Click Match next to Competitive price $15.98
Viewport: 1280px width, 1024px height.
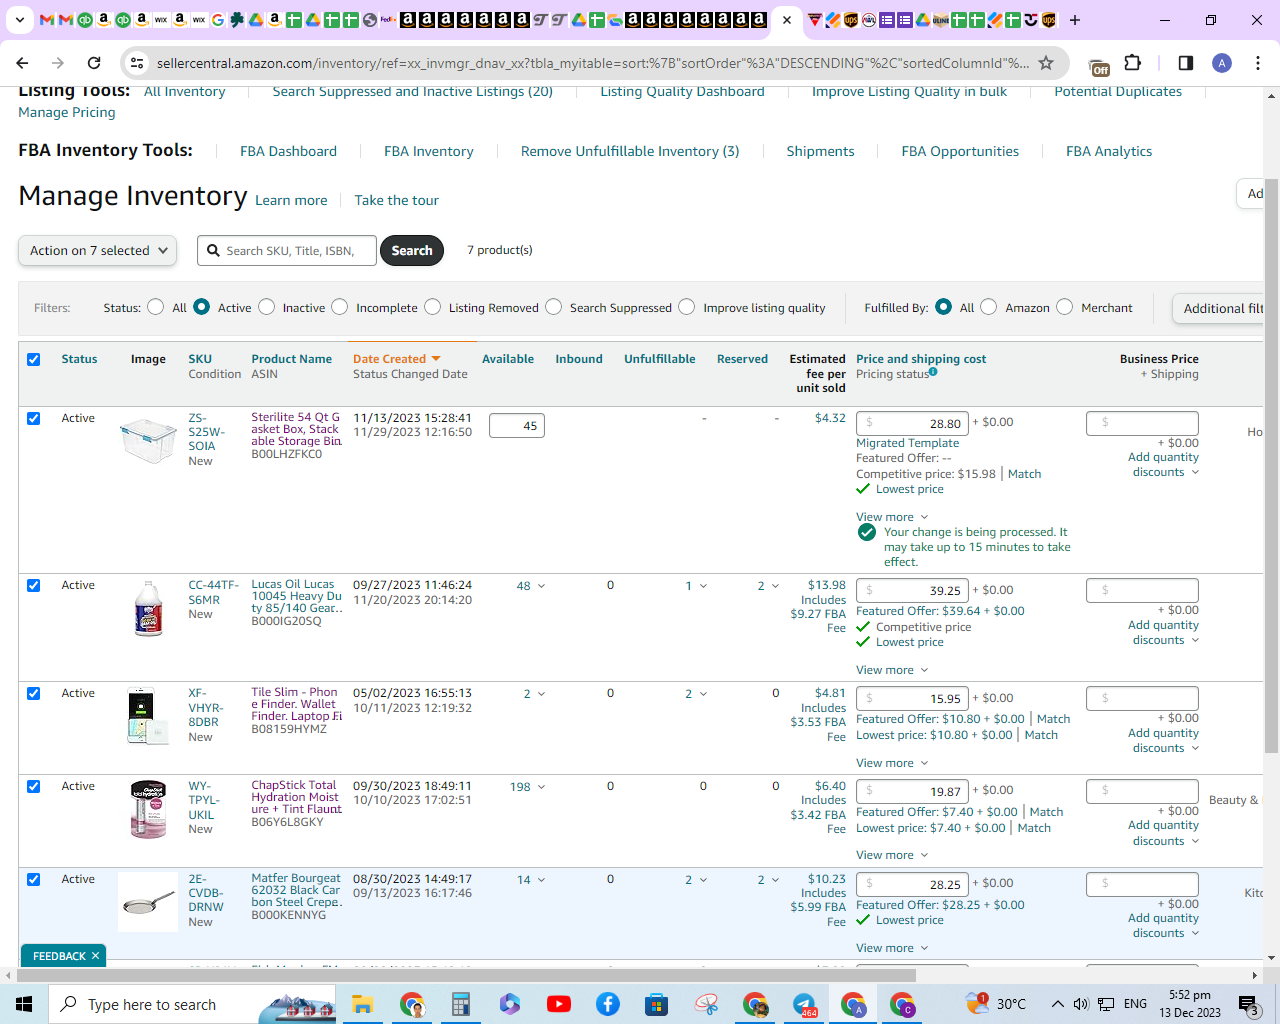point(1024,474)
